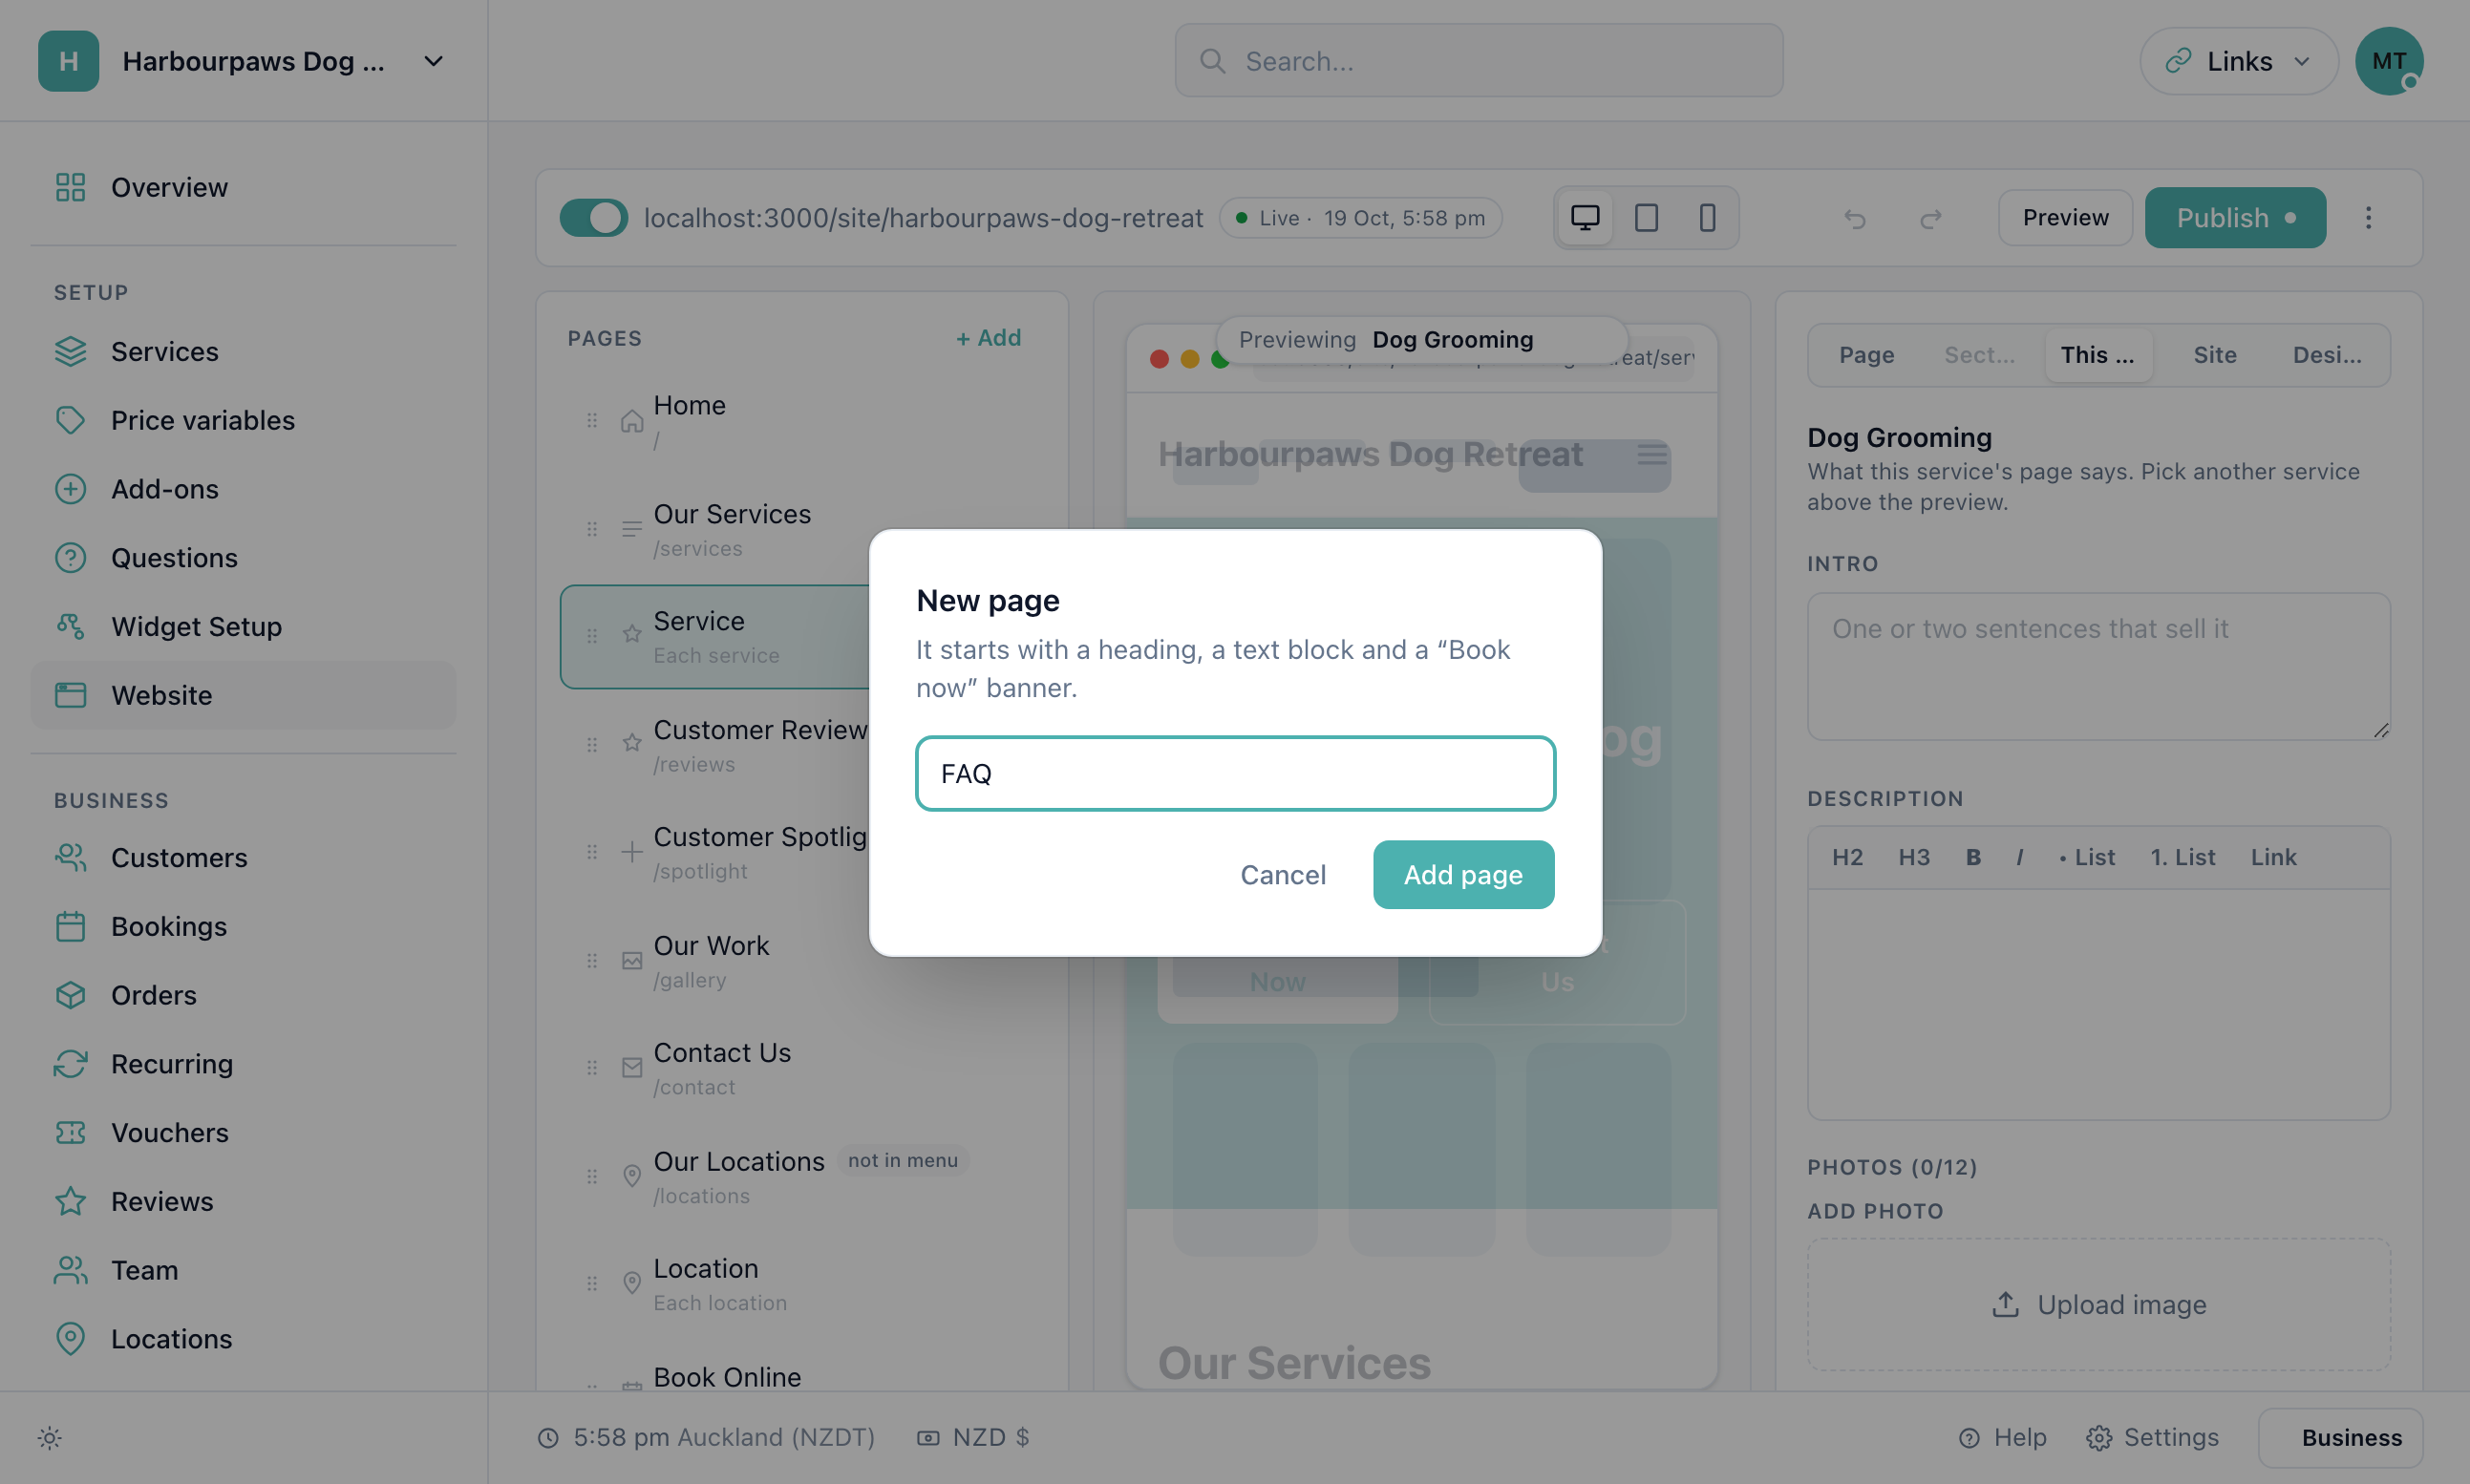Click the top Search field
The image size is (2470, 1484).
[1478, 61]
